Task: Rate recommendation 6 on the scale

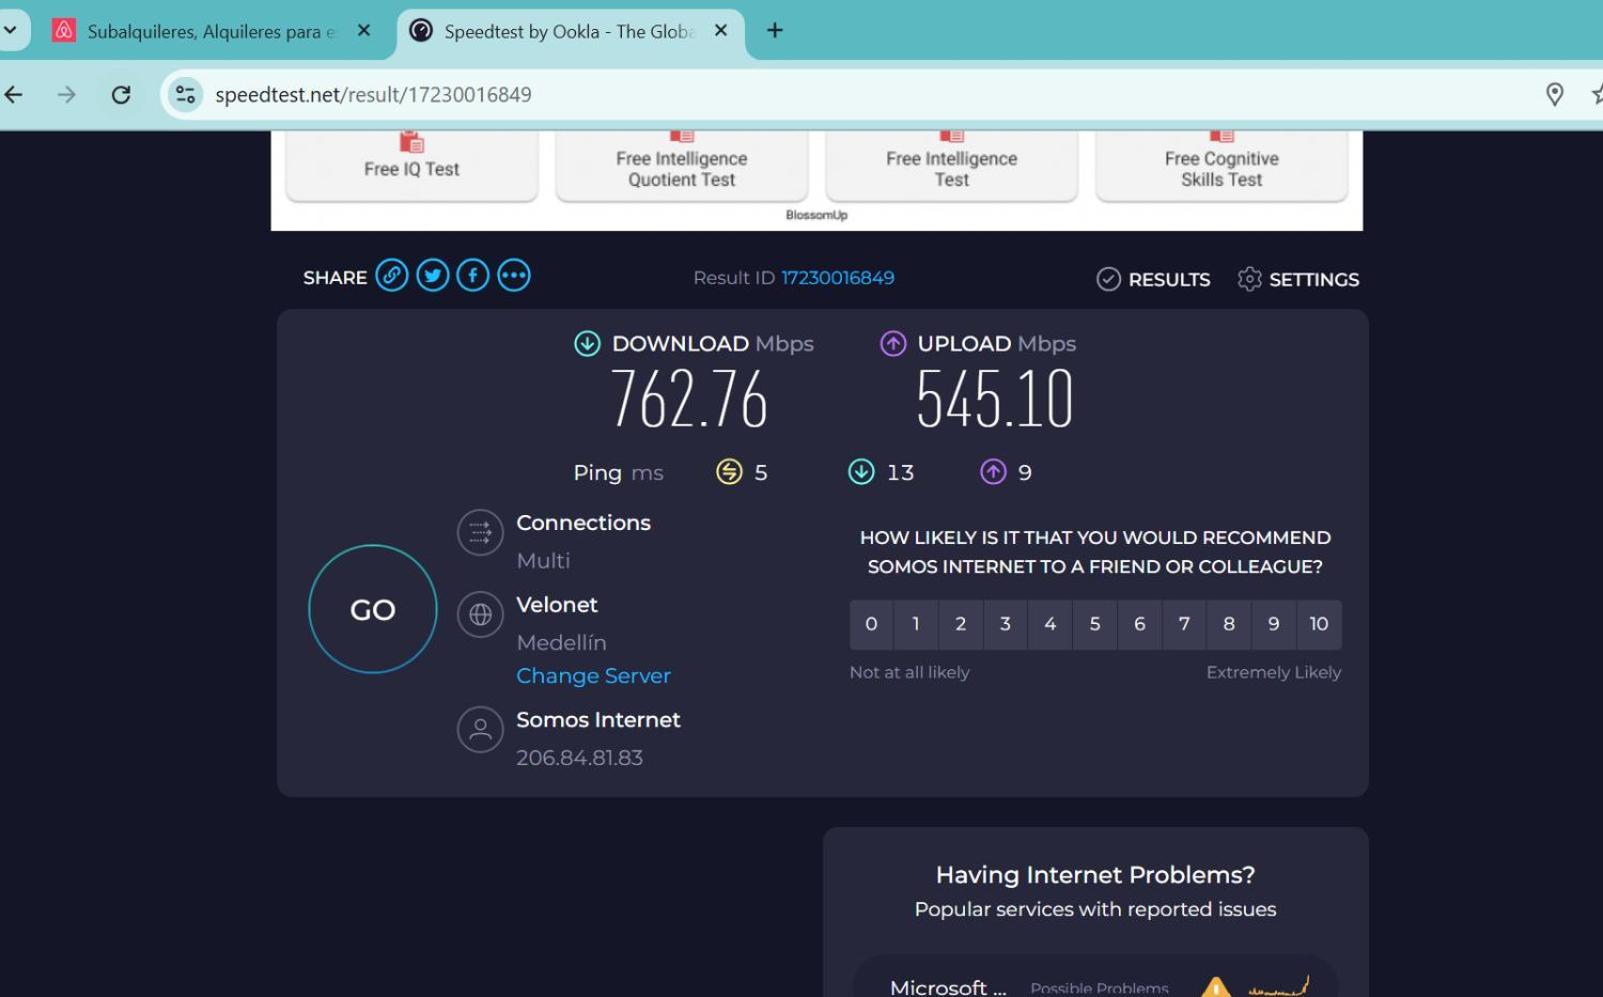Action: coord(1140,624)
